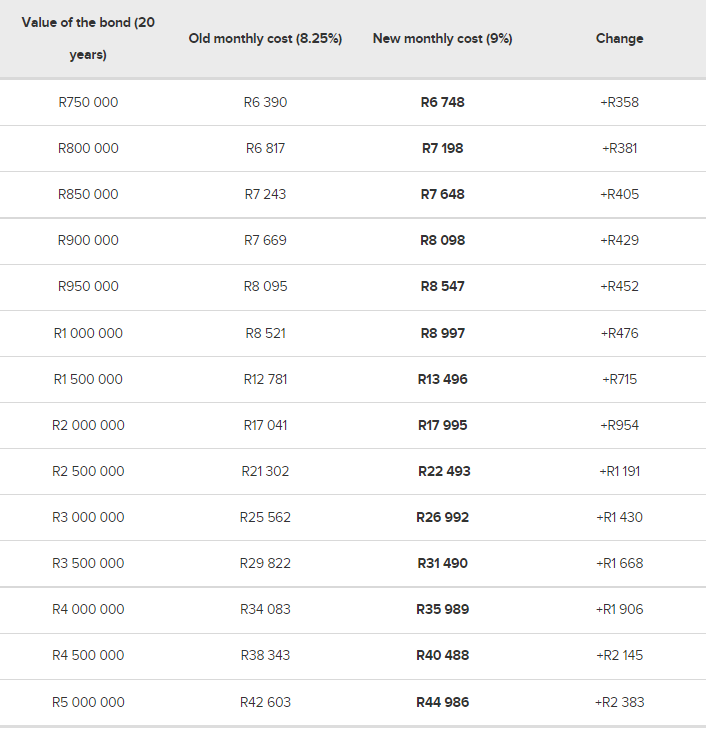Image resolution: width=706 pixels, height=729 pixels.
Task: Click the R850 000 bond row label
Action: pos(88,194)
